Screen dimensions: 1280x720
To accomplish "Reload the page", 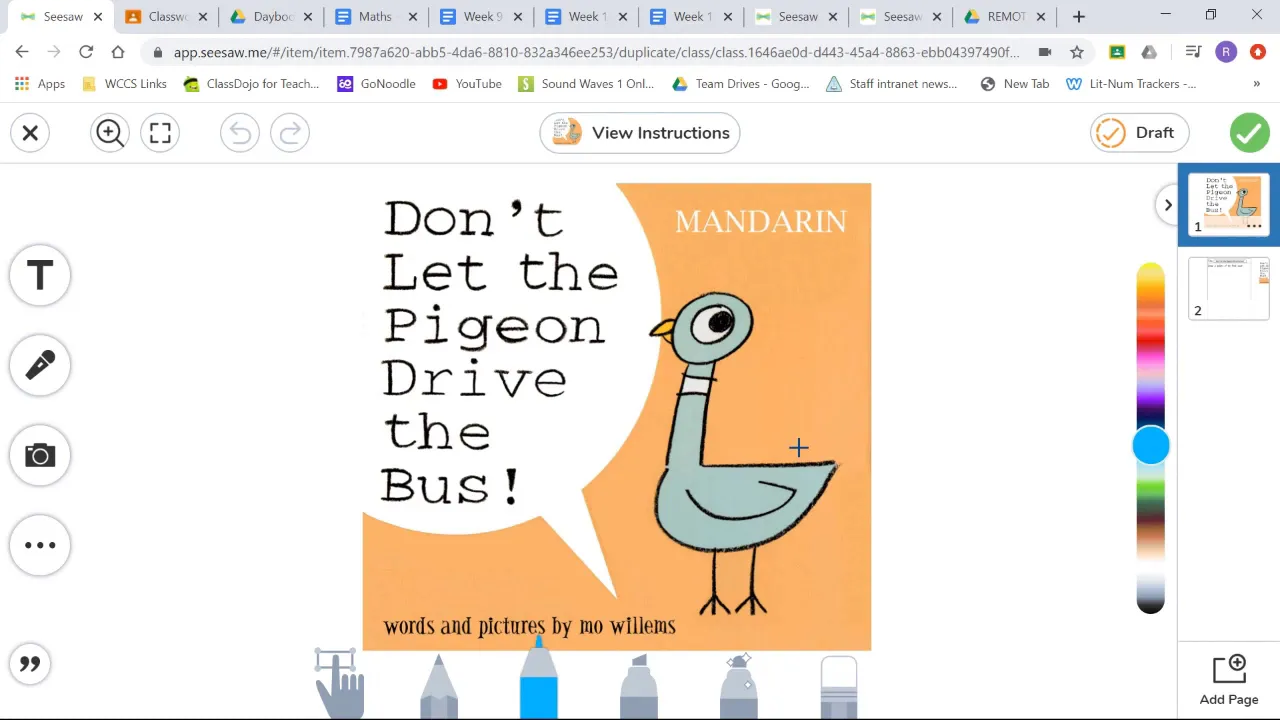I will (x=86, y=52).
